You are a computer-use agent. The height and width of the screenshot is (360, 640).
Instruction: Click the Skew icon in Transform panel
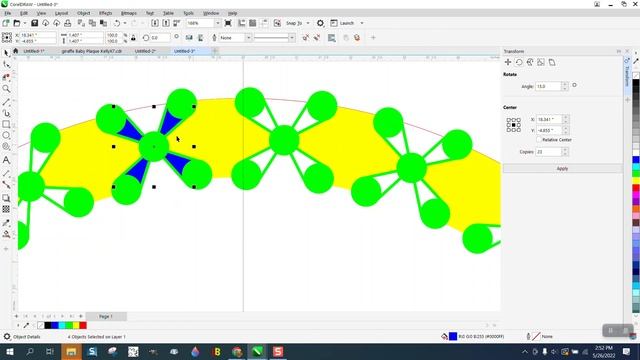point(552,62)
